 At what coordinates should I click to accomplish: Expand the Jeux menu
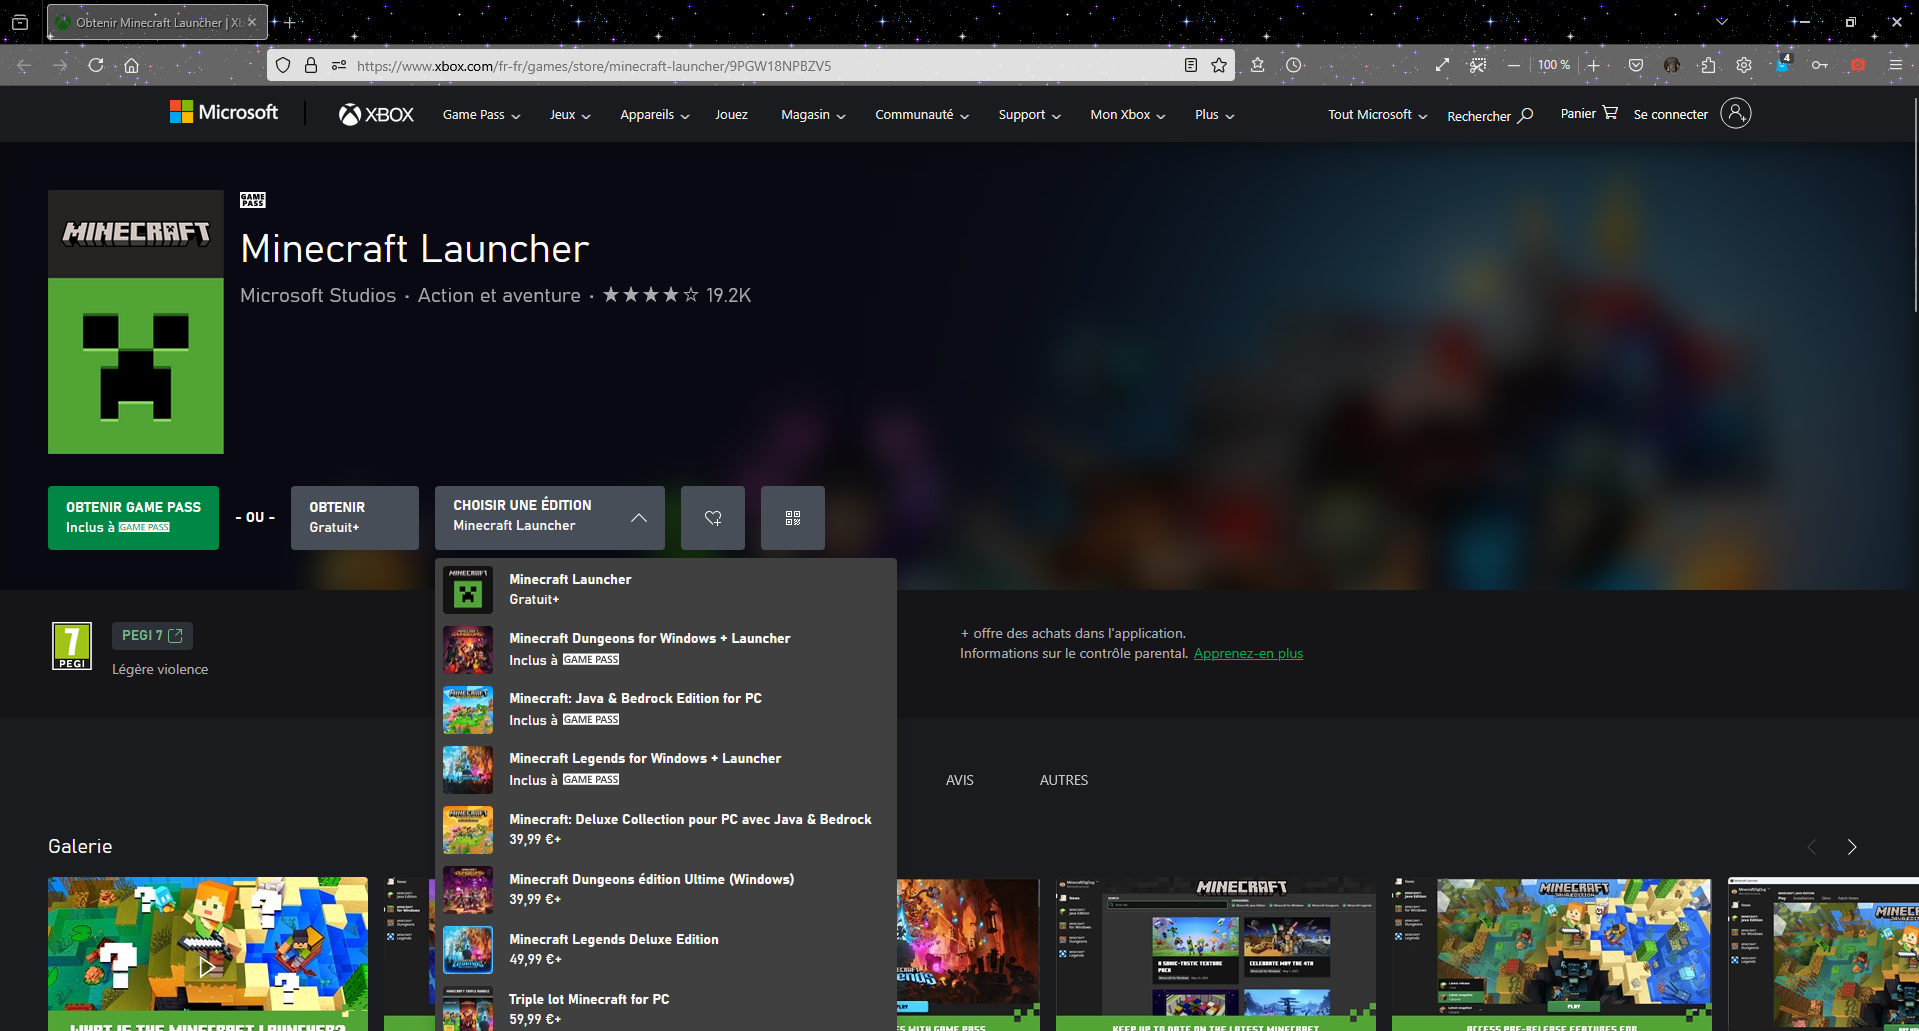(x=570, y=115)
